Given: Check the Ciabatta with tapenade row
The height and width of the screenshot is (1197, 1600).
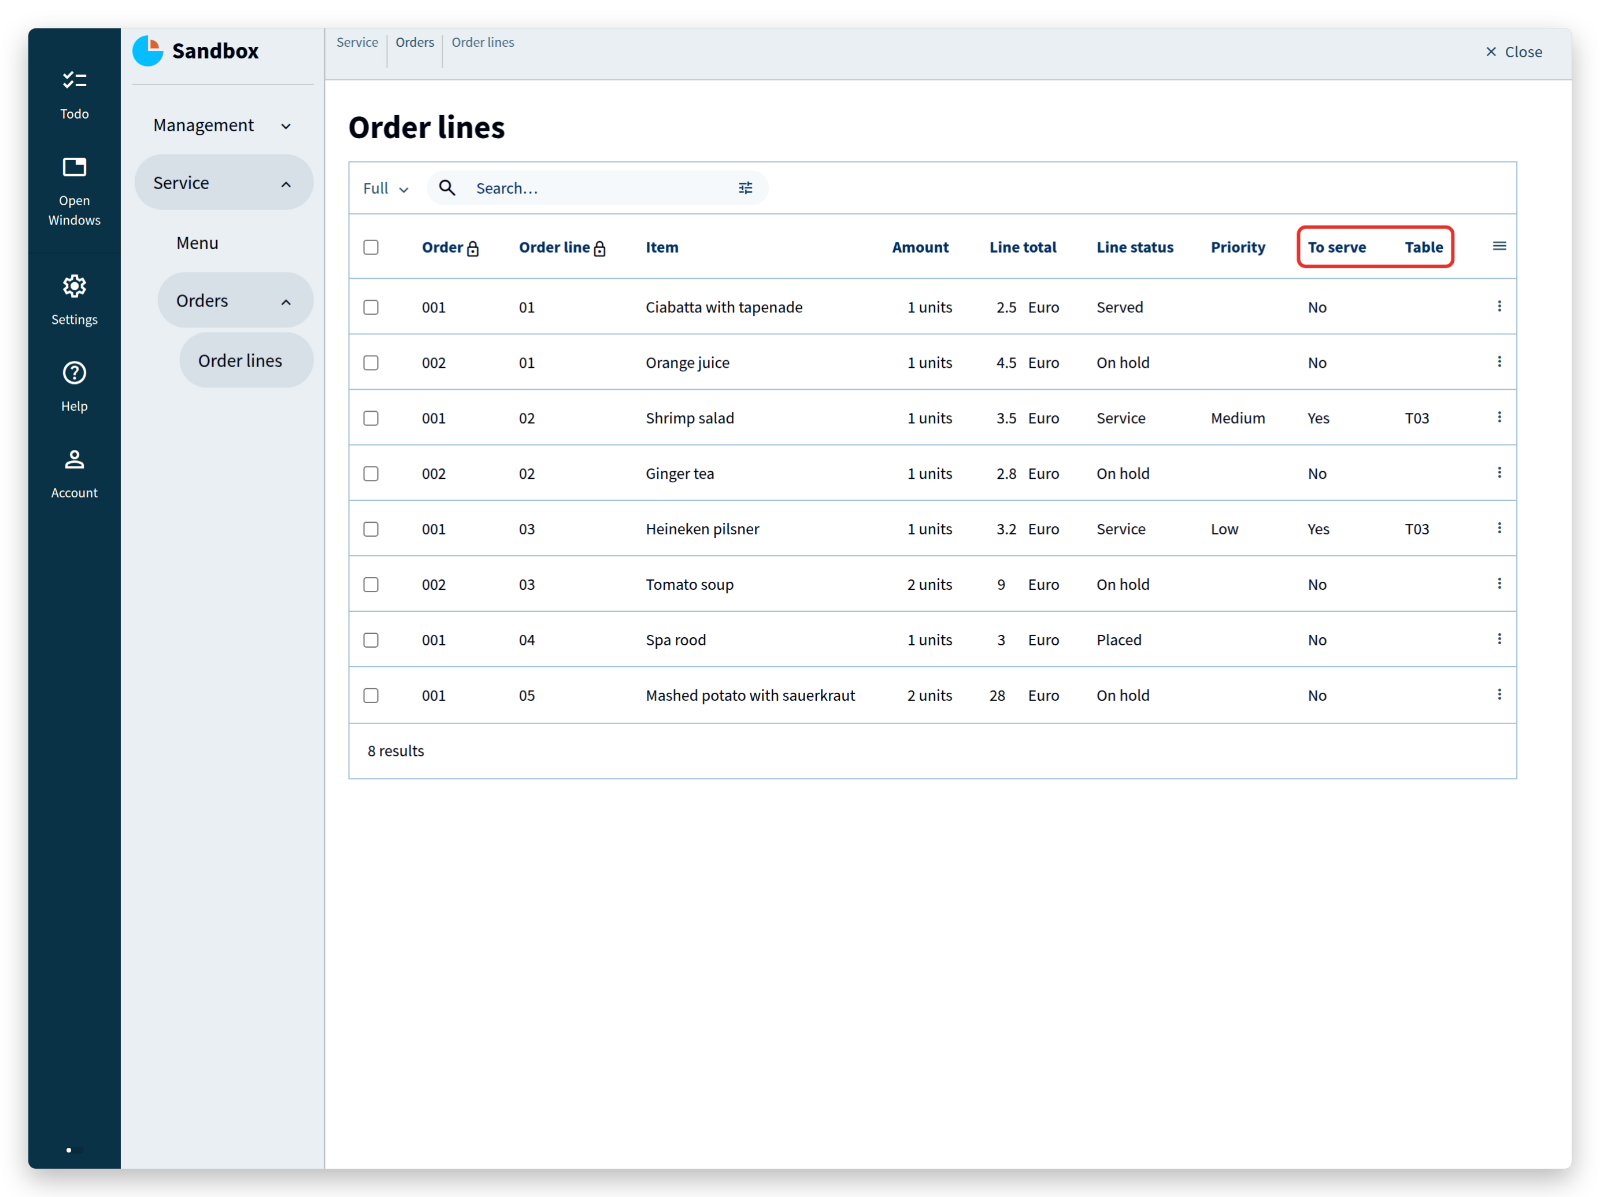Looking at the screenshot, I should click(371, 307).
